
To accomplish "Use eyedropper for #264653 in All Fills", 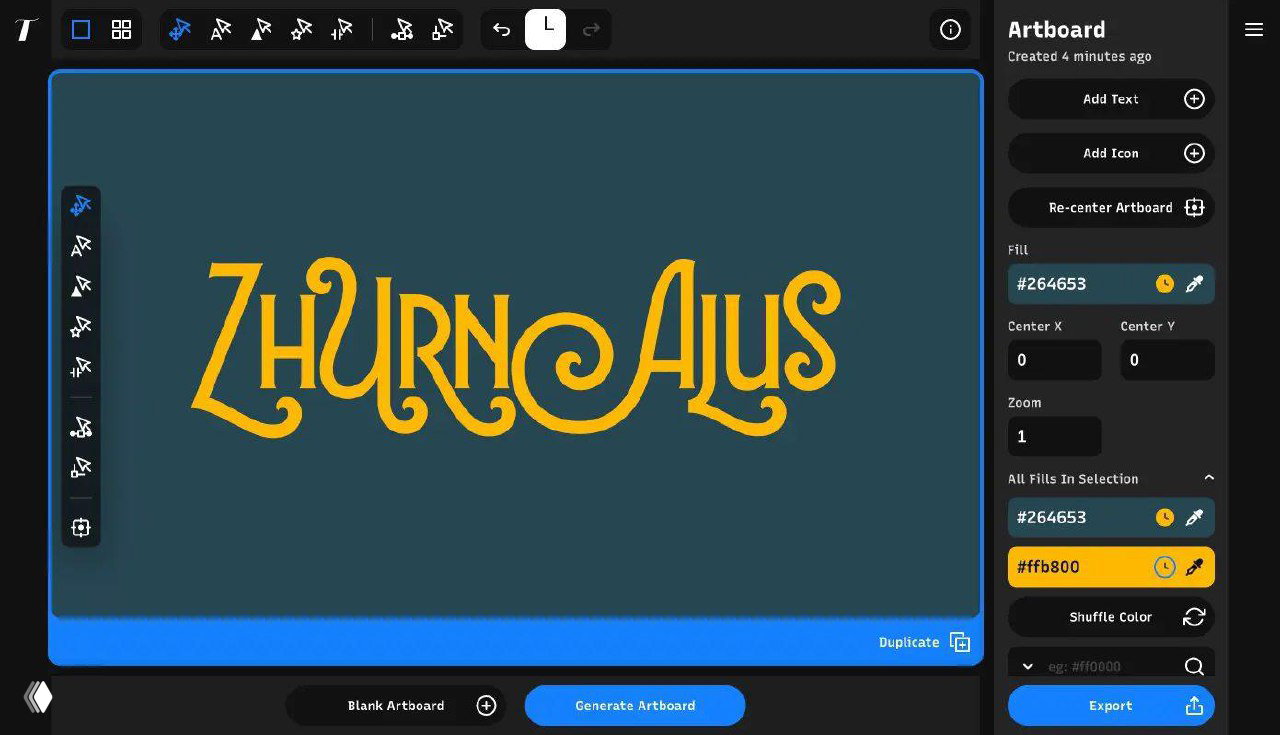I will click(x=1194, y=518).
